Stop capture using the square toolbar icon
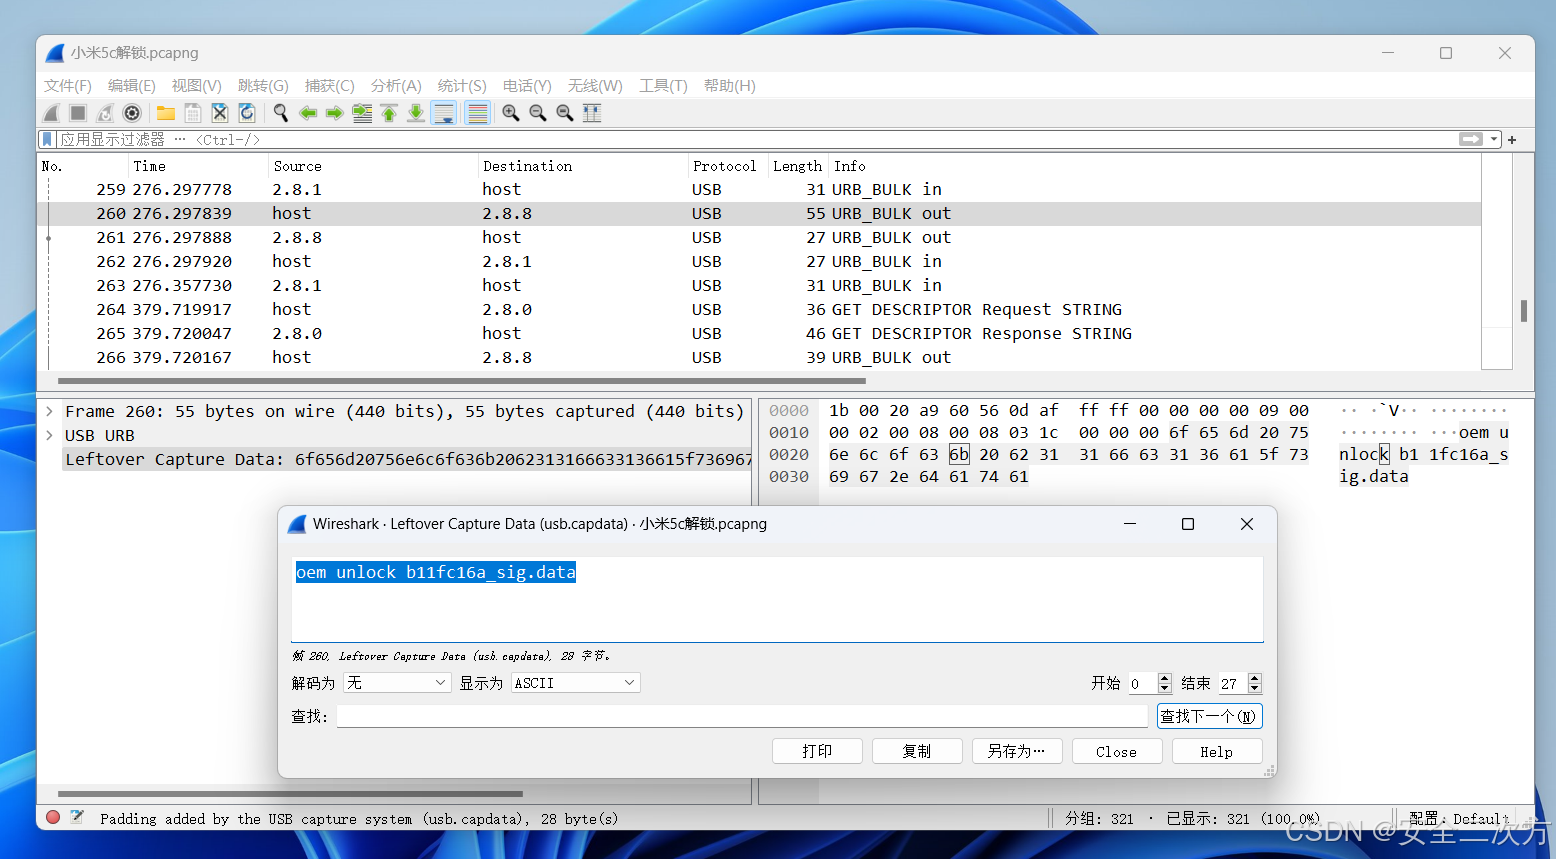Screen dimensions: 1556x859 78,113
